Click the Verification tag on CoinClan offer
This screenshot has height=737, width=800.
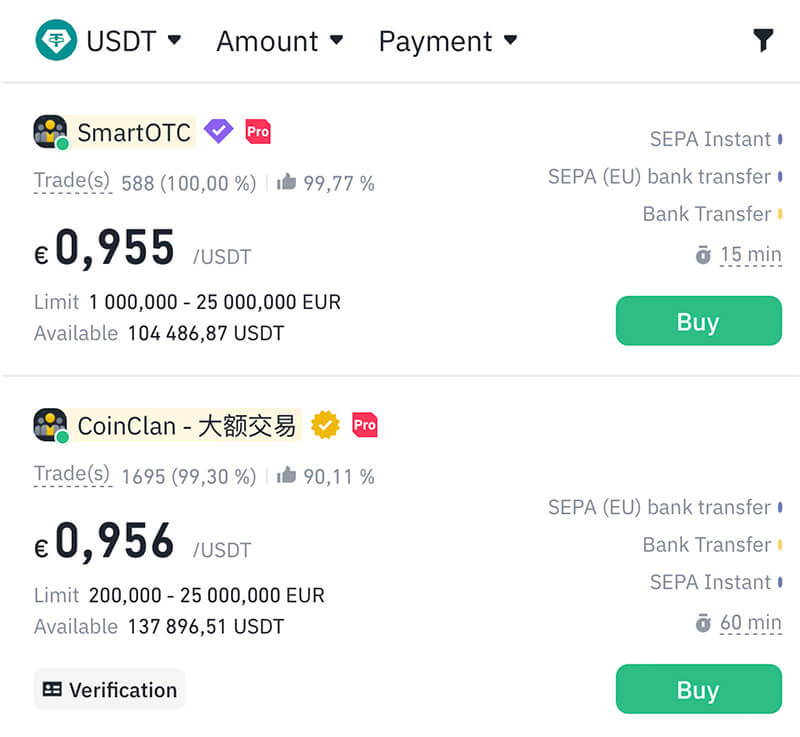(x=110, y=689)
